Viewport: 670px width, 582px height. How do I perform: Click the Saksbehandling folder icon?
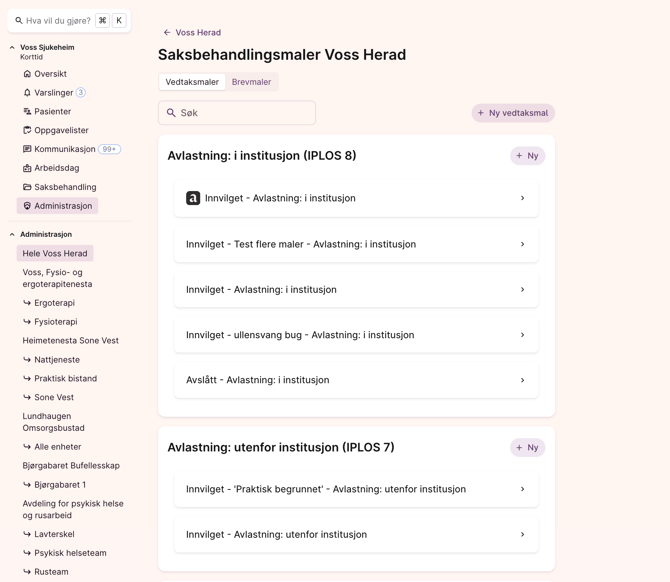pos(27,187)
